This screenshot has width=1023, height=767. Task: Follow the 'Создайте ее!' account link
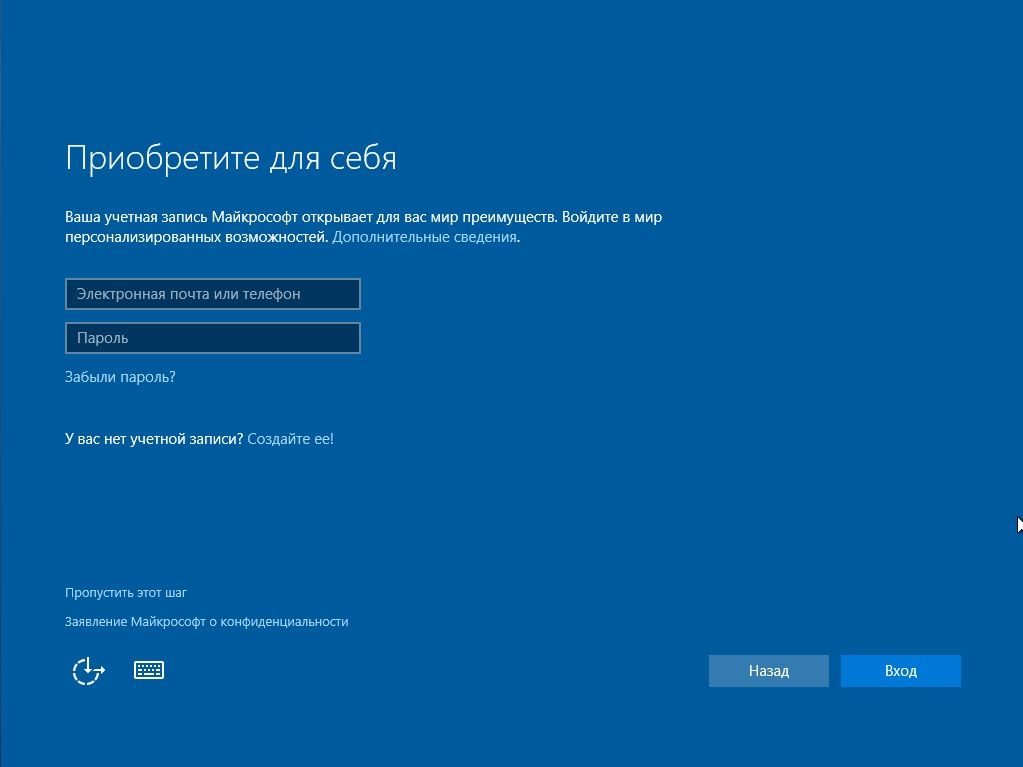click(x=290, y=438)
